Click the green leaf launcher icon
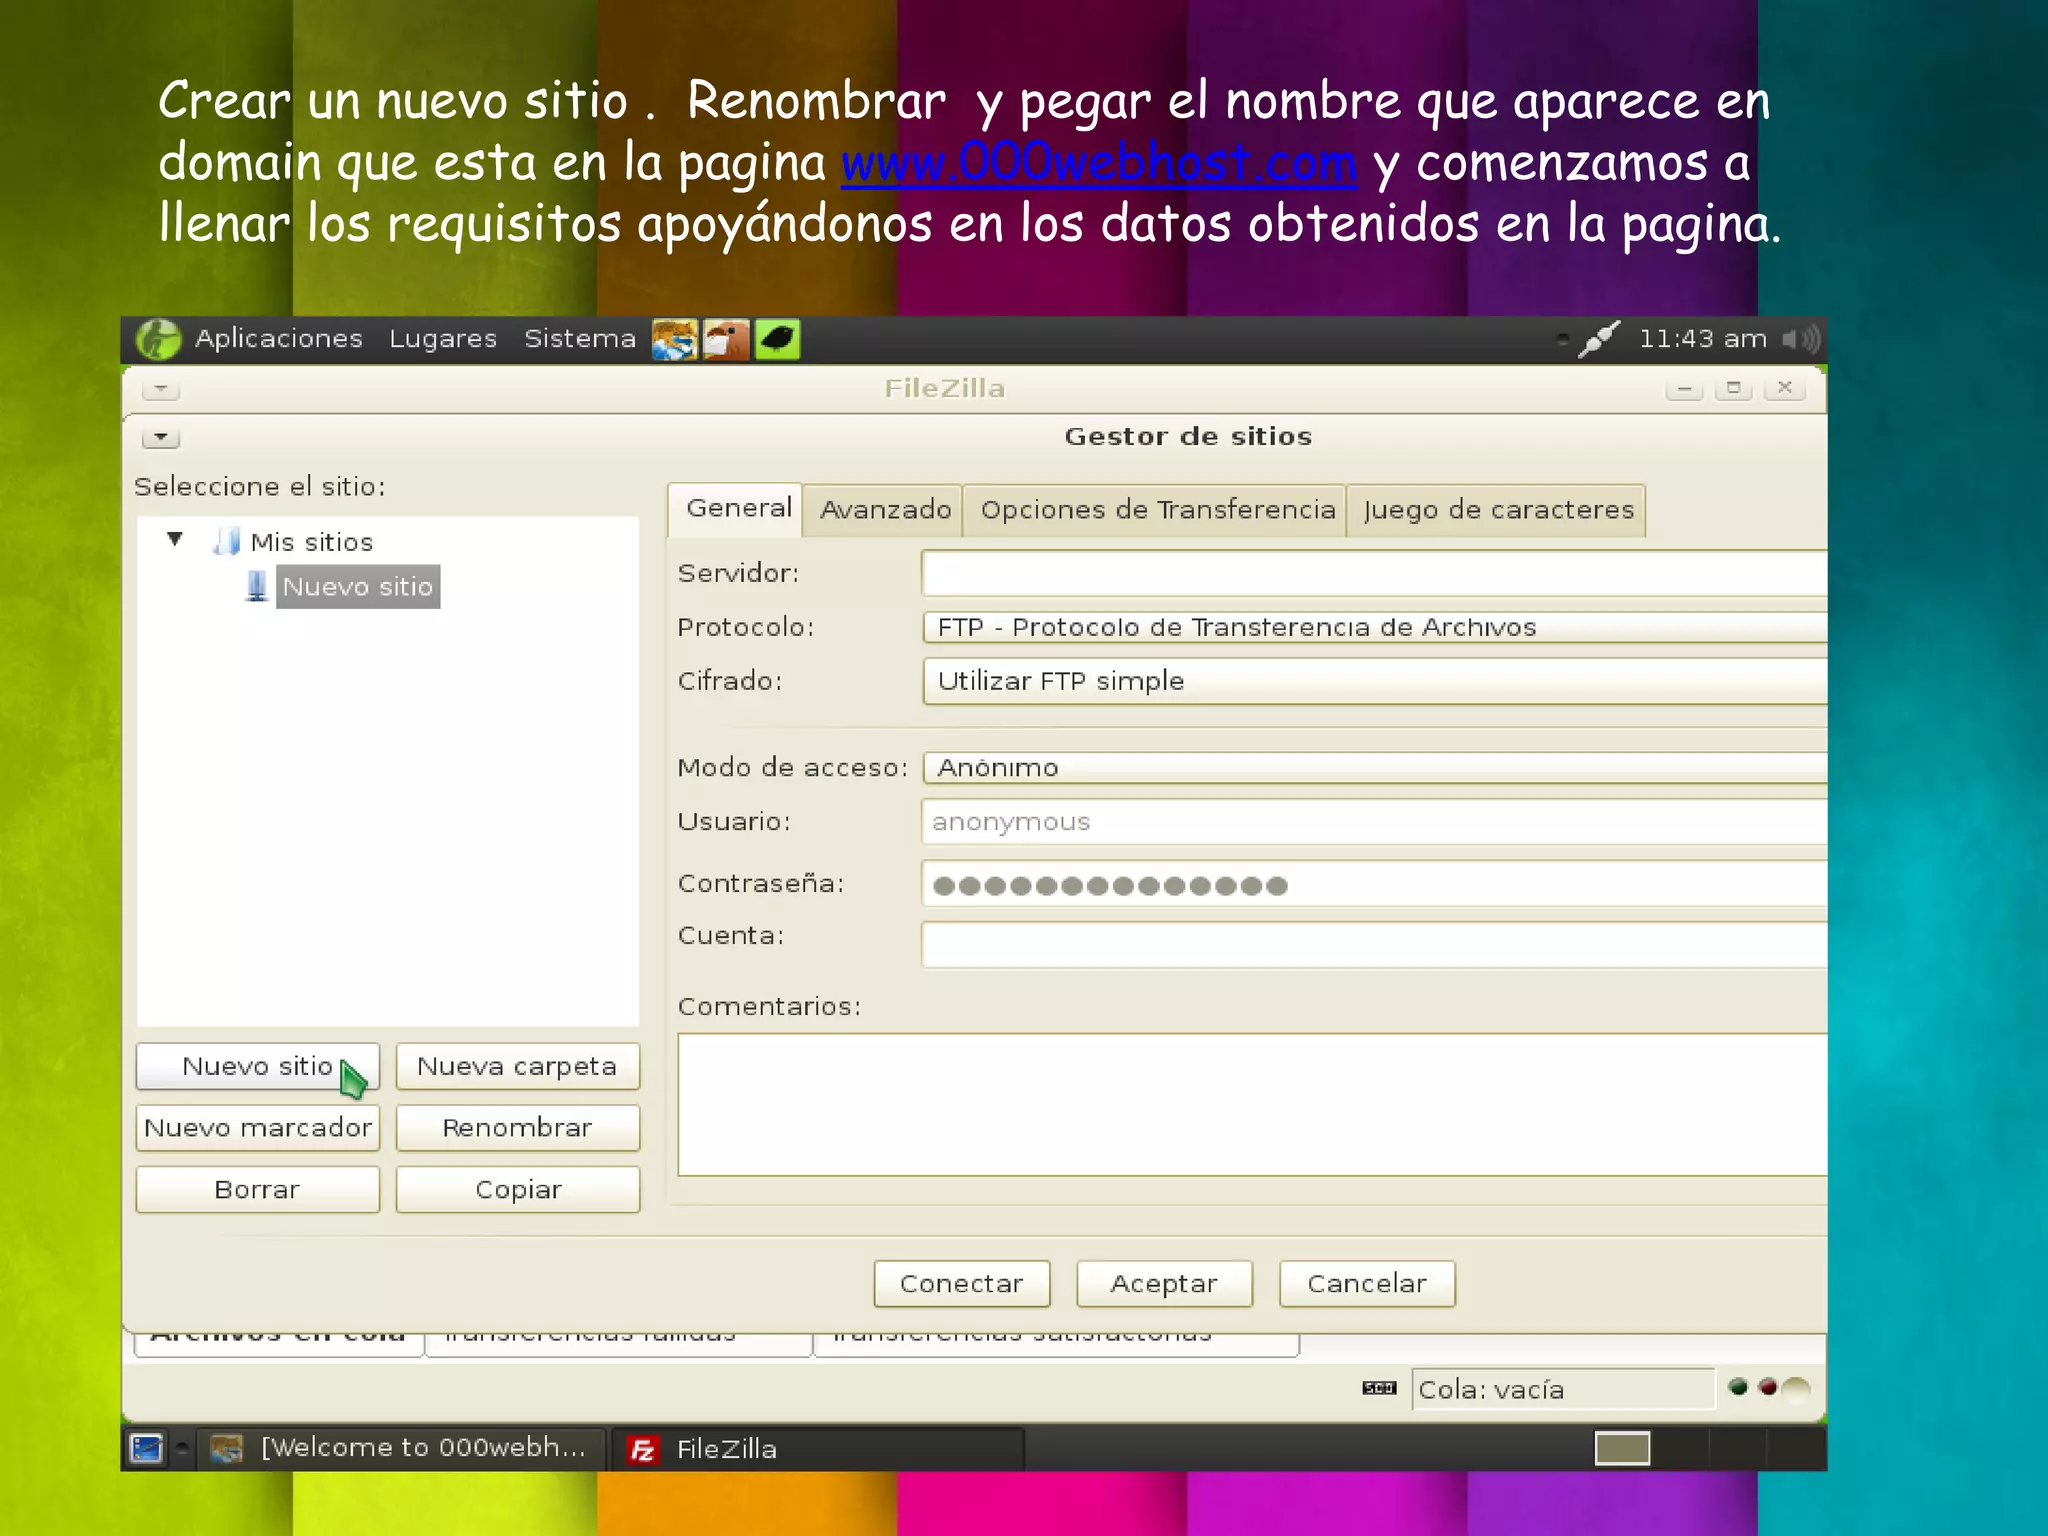2048x1536 pixels. [777, 340]
